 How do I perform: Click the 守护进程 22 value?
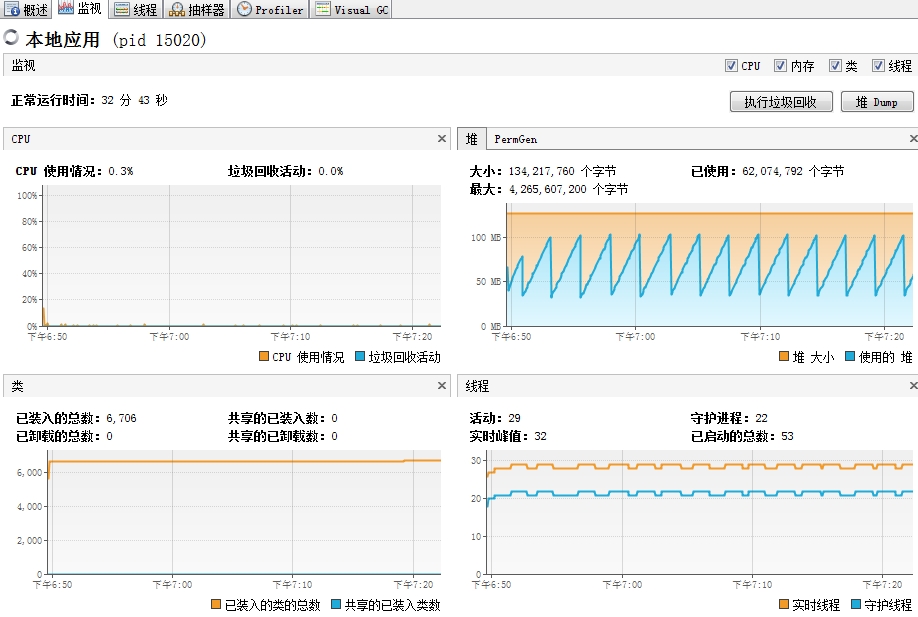[761, 418]
